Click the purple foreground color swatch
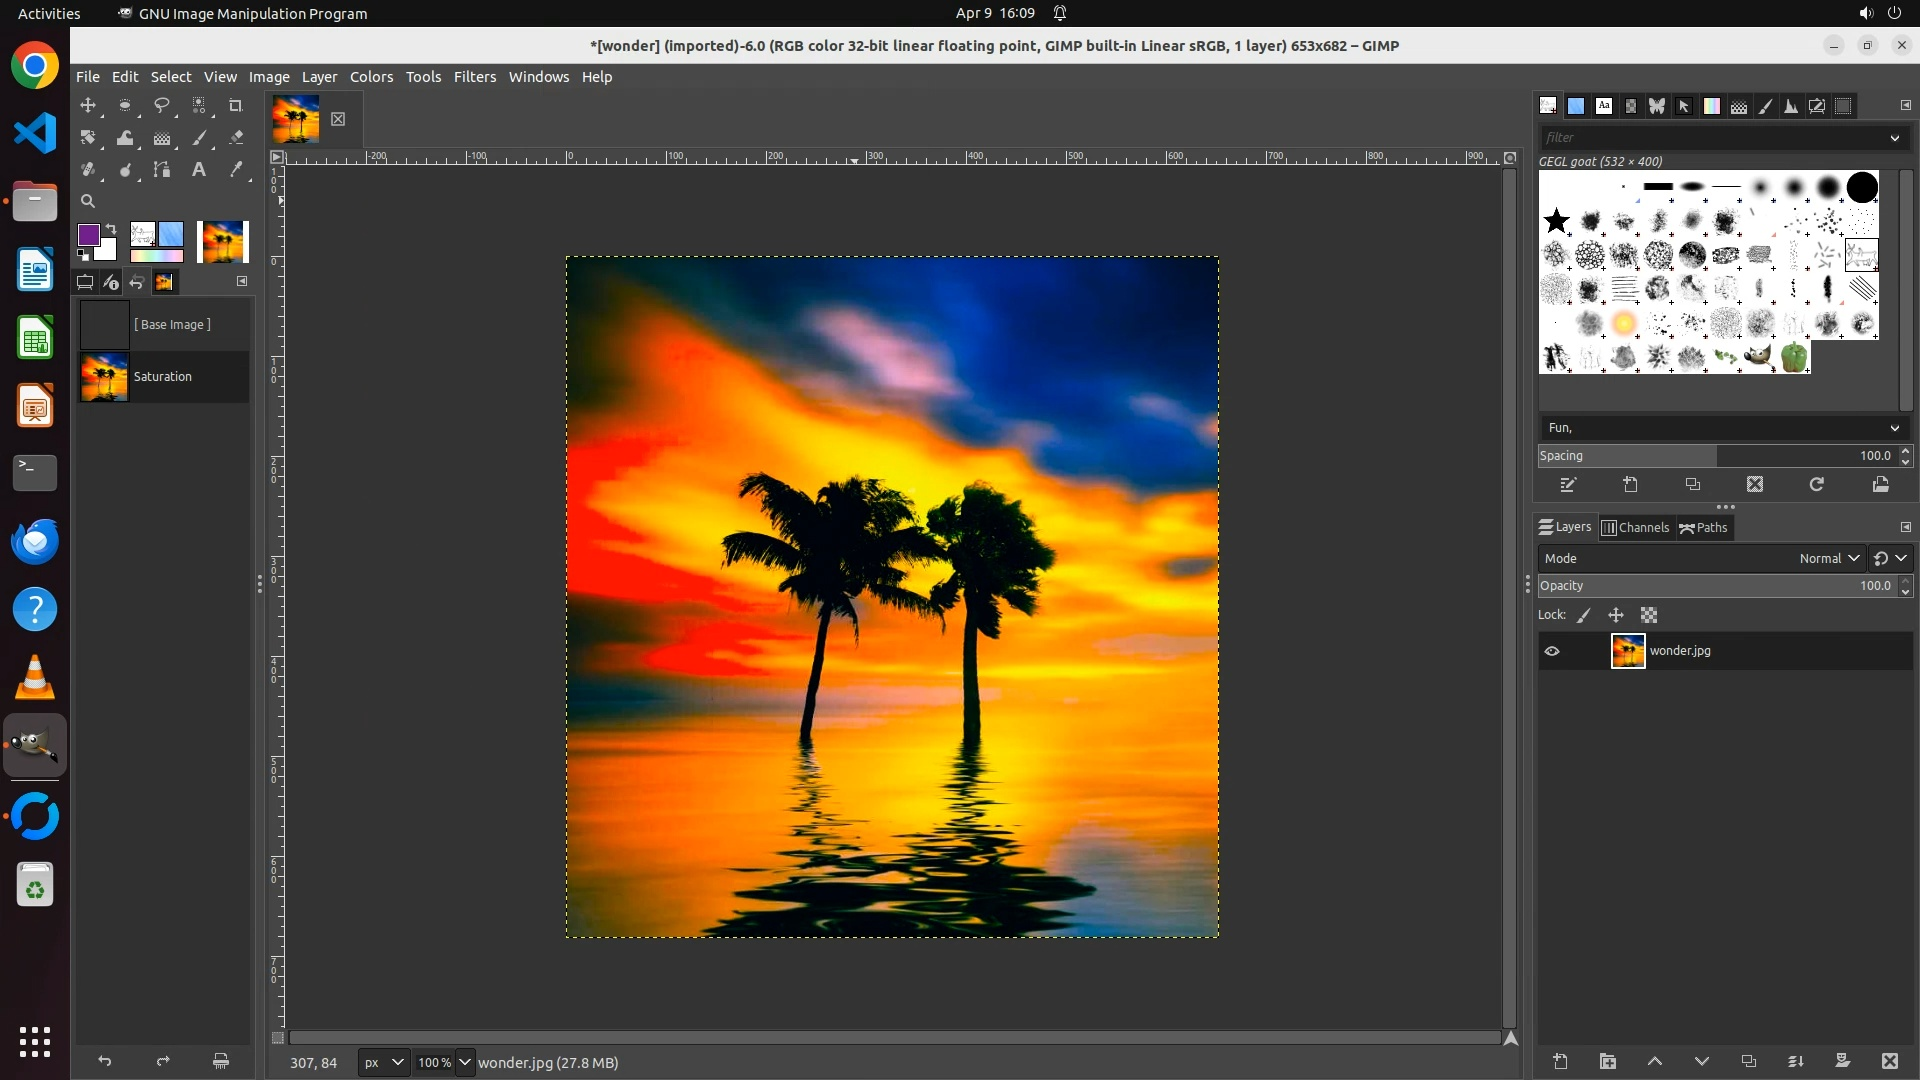The image size is (1920, 1080). [x=88, y=234]
